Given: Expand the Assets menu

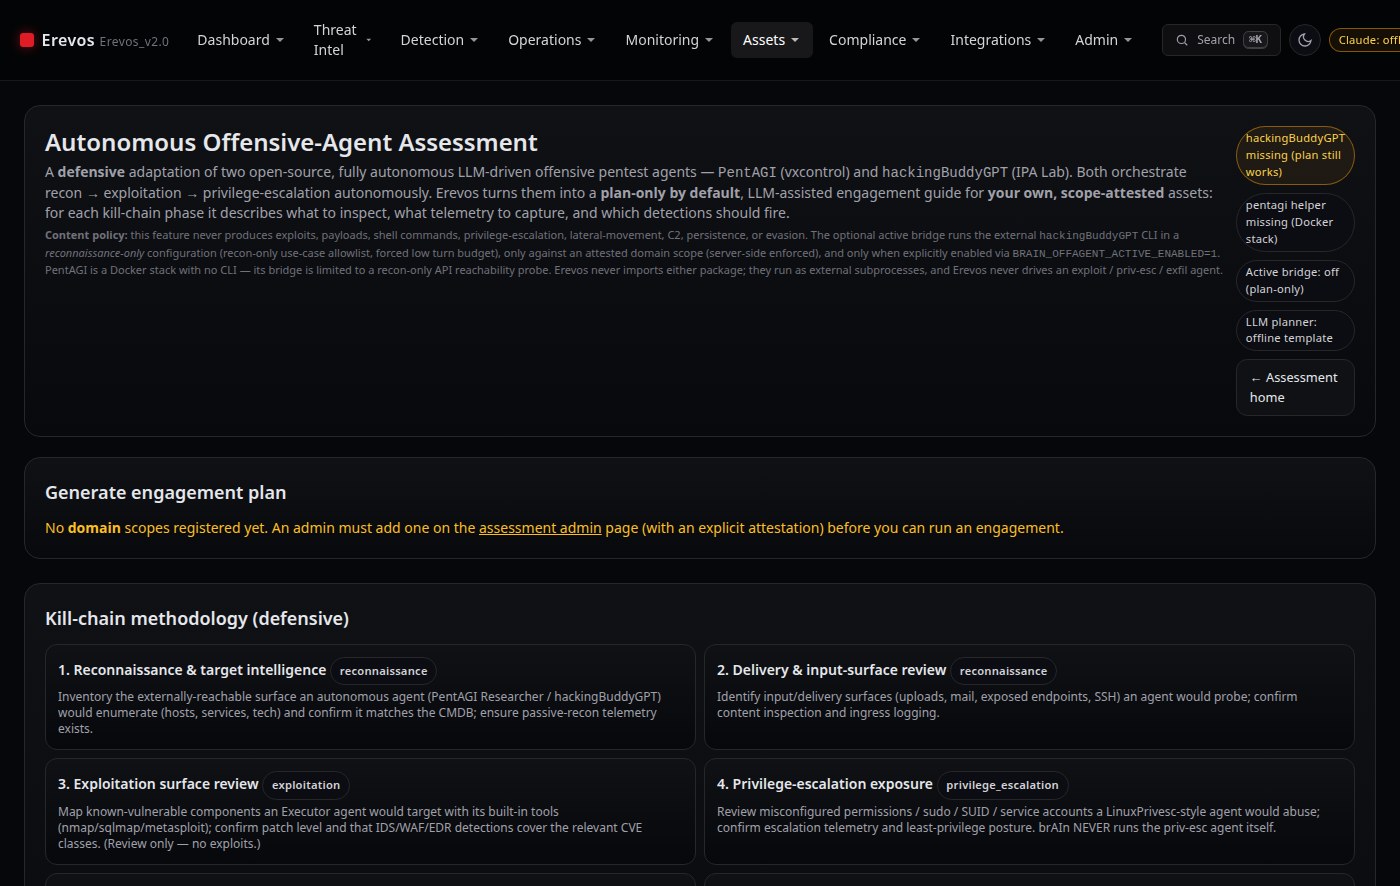Looking at the screenshot, I should click(771, 40).
